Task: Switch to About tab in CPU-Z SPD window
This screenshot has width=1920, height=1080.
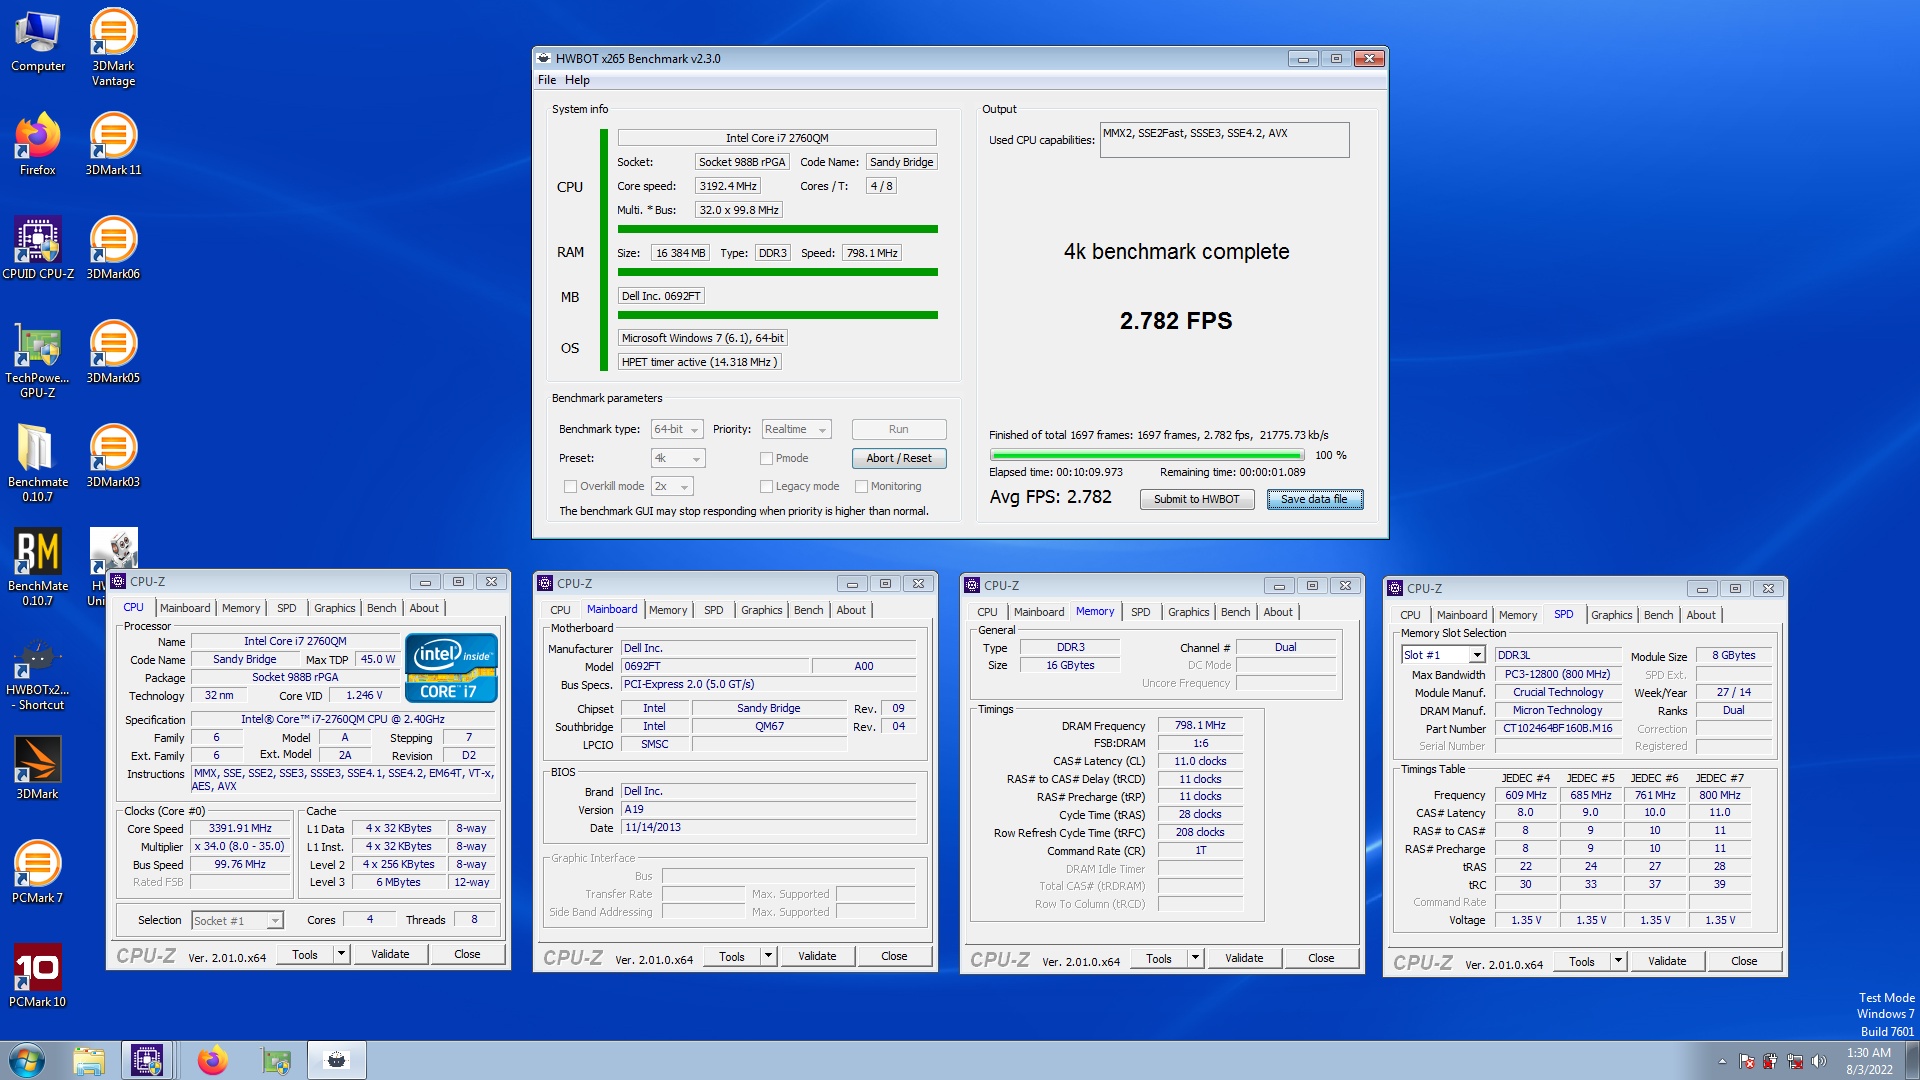Action: tap(1701, 615)
